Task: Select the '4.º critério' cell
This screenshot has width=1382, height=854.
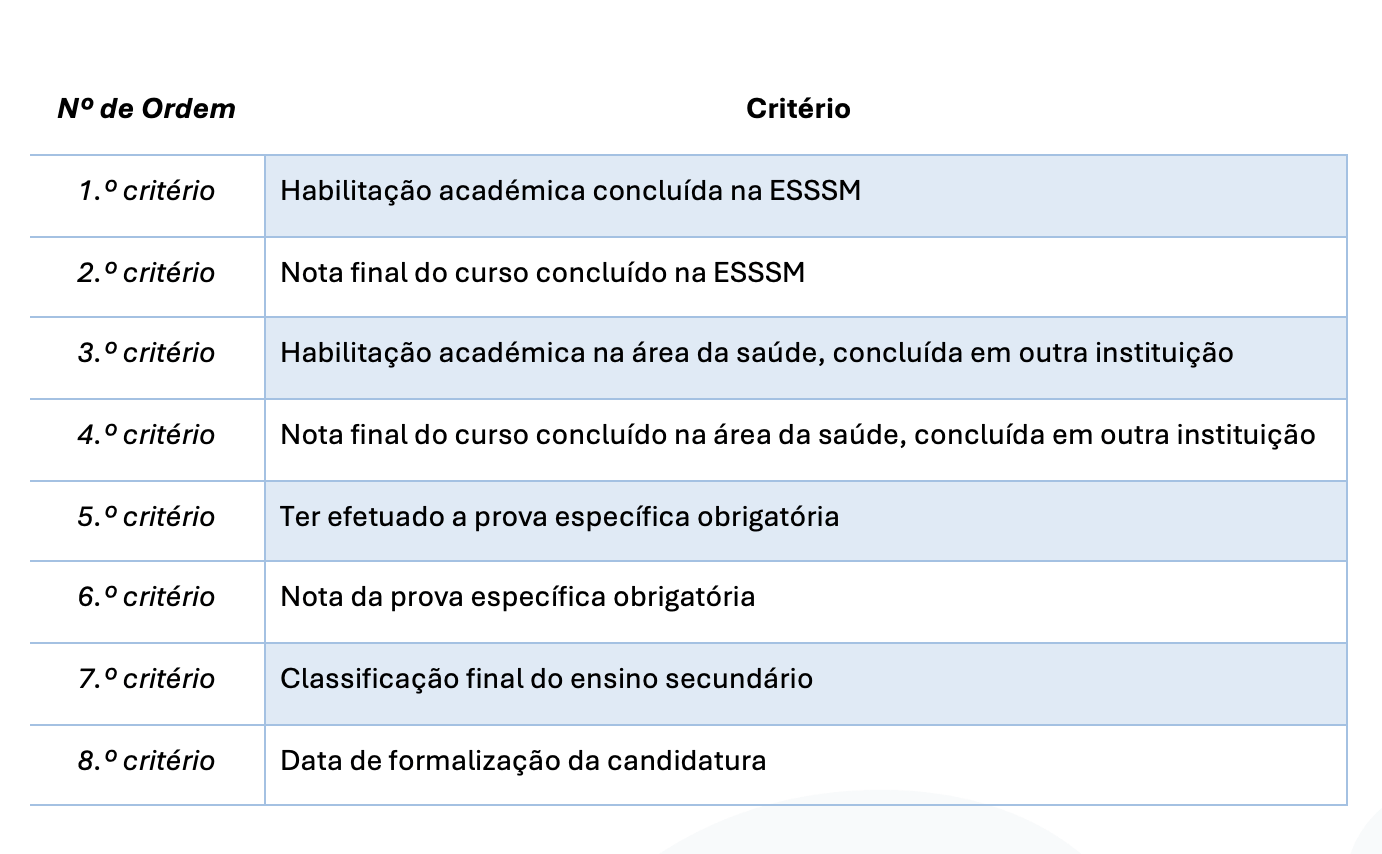Action: 146,435
